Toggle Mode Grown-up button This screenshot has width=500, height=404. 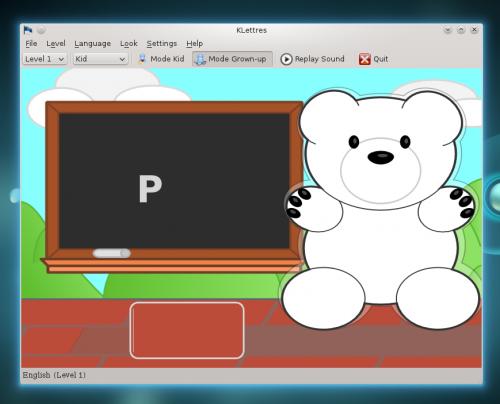[232, 59]
